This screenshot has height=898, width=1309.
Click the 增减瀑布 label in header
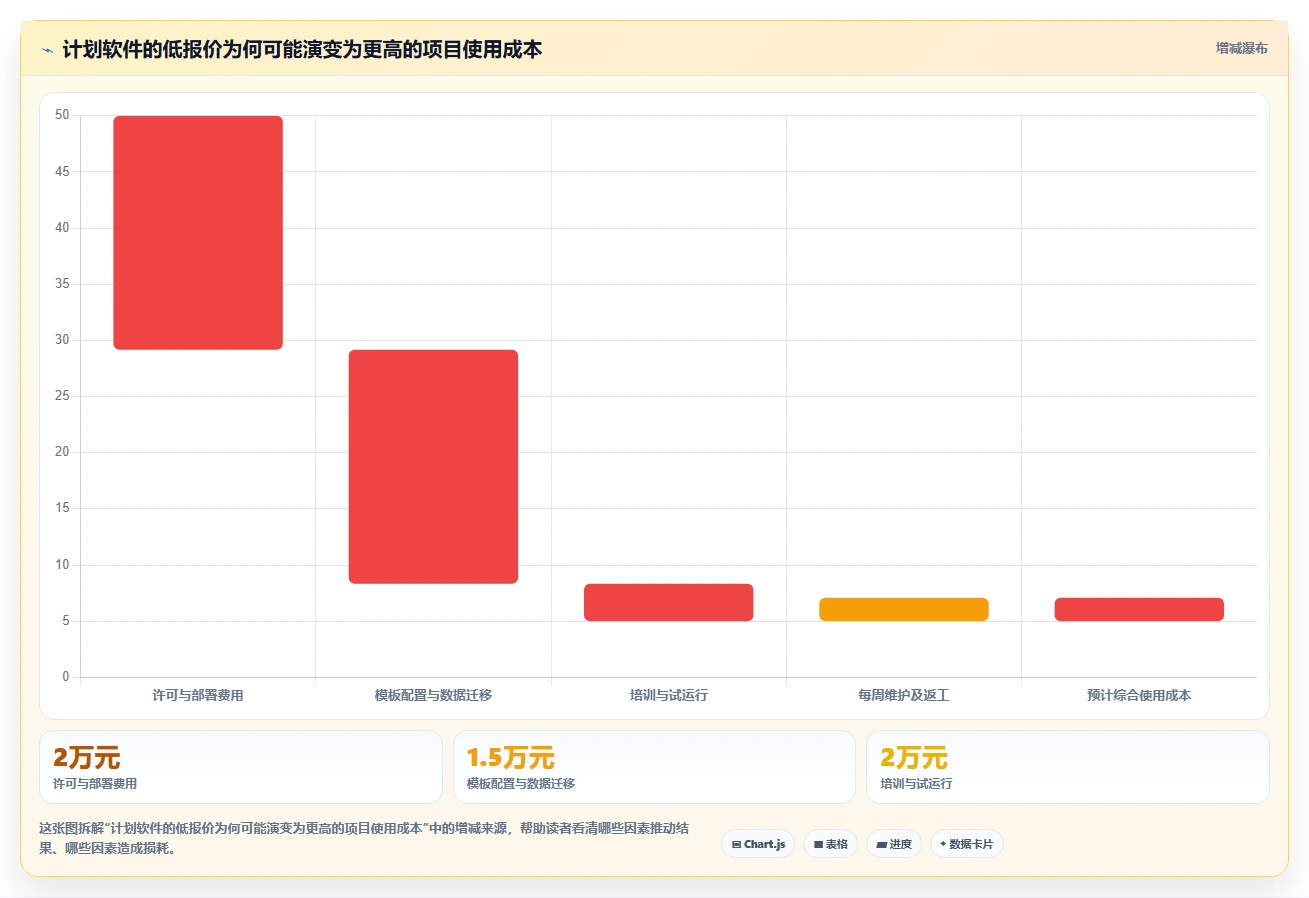click(1241, 49)
